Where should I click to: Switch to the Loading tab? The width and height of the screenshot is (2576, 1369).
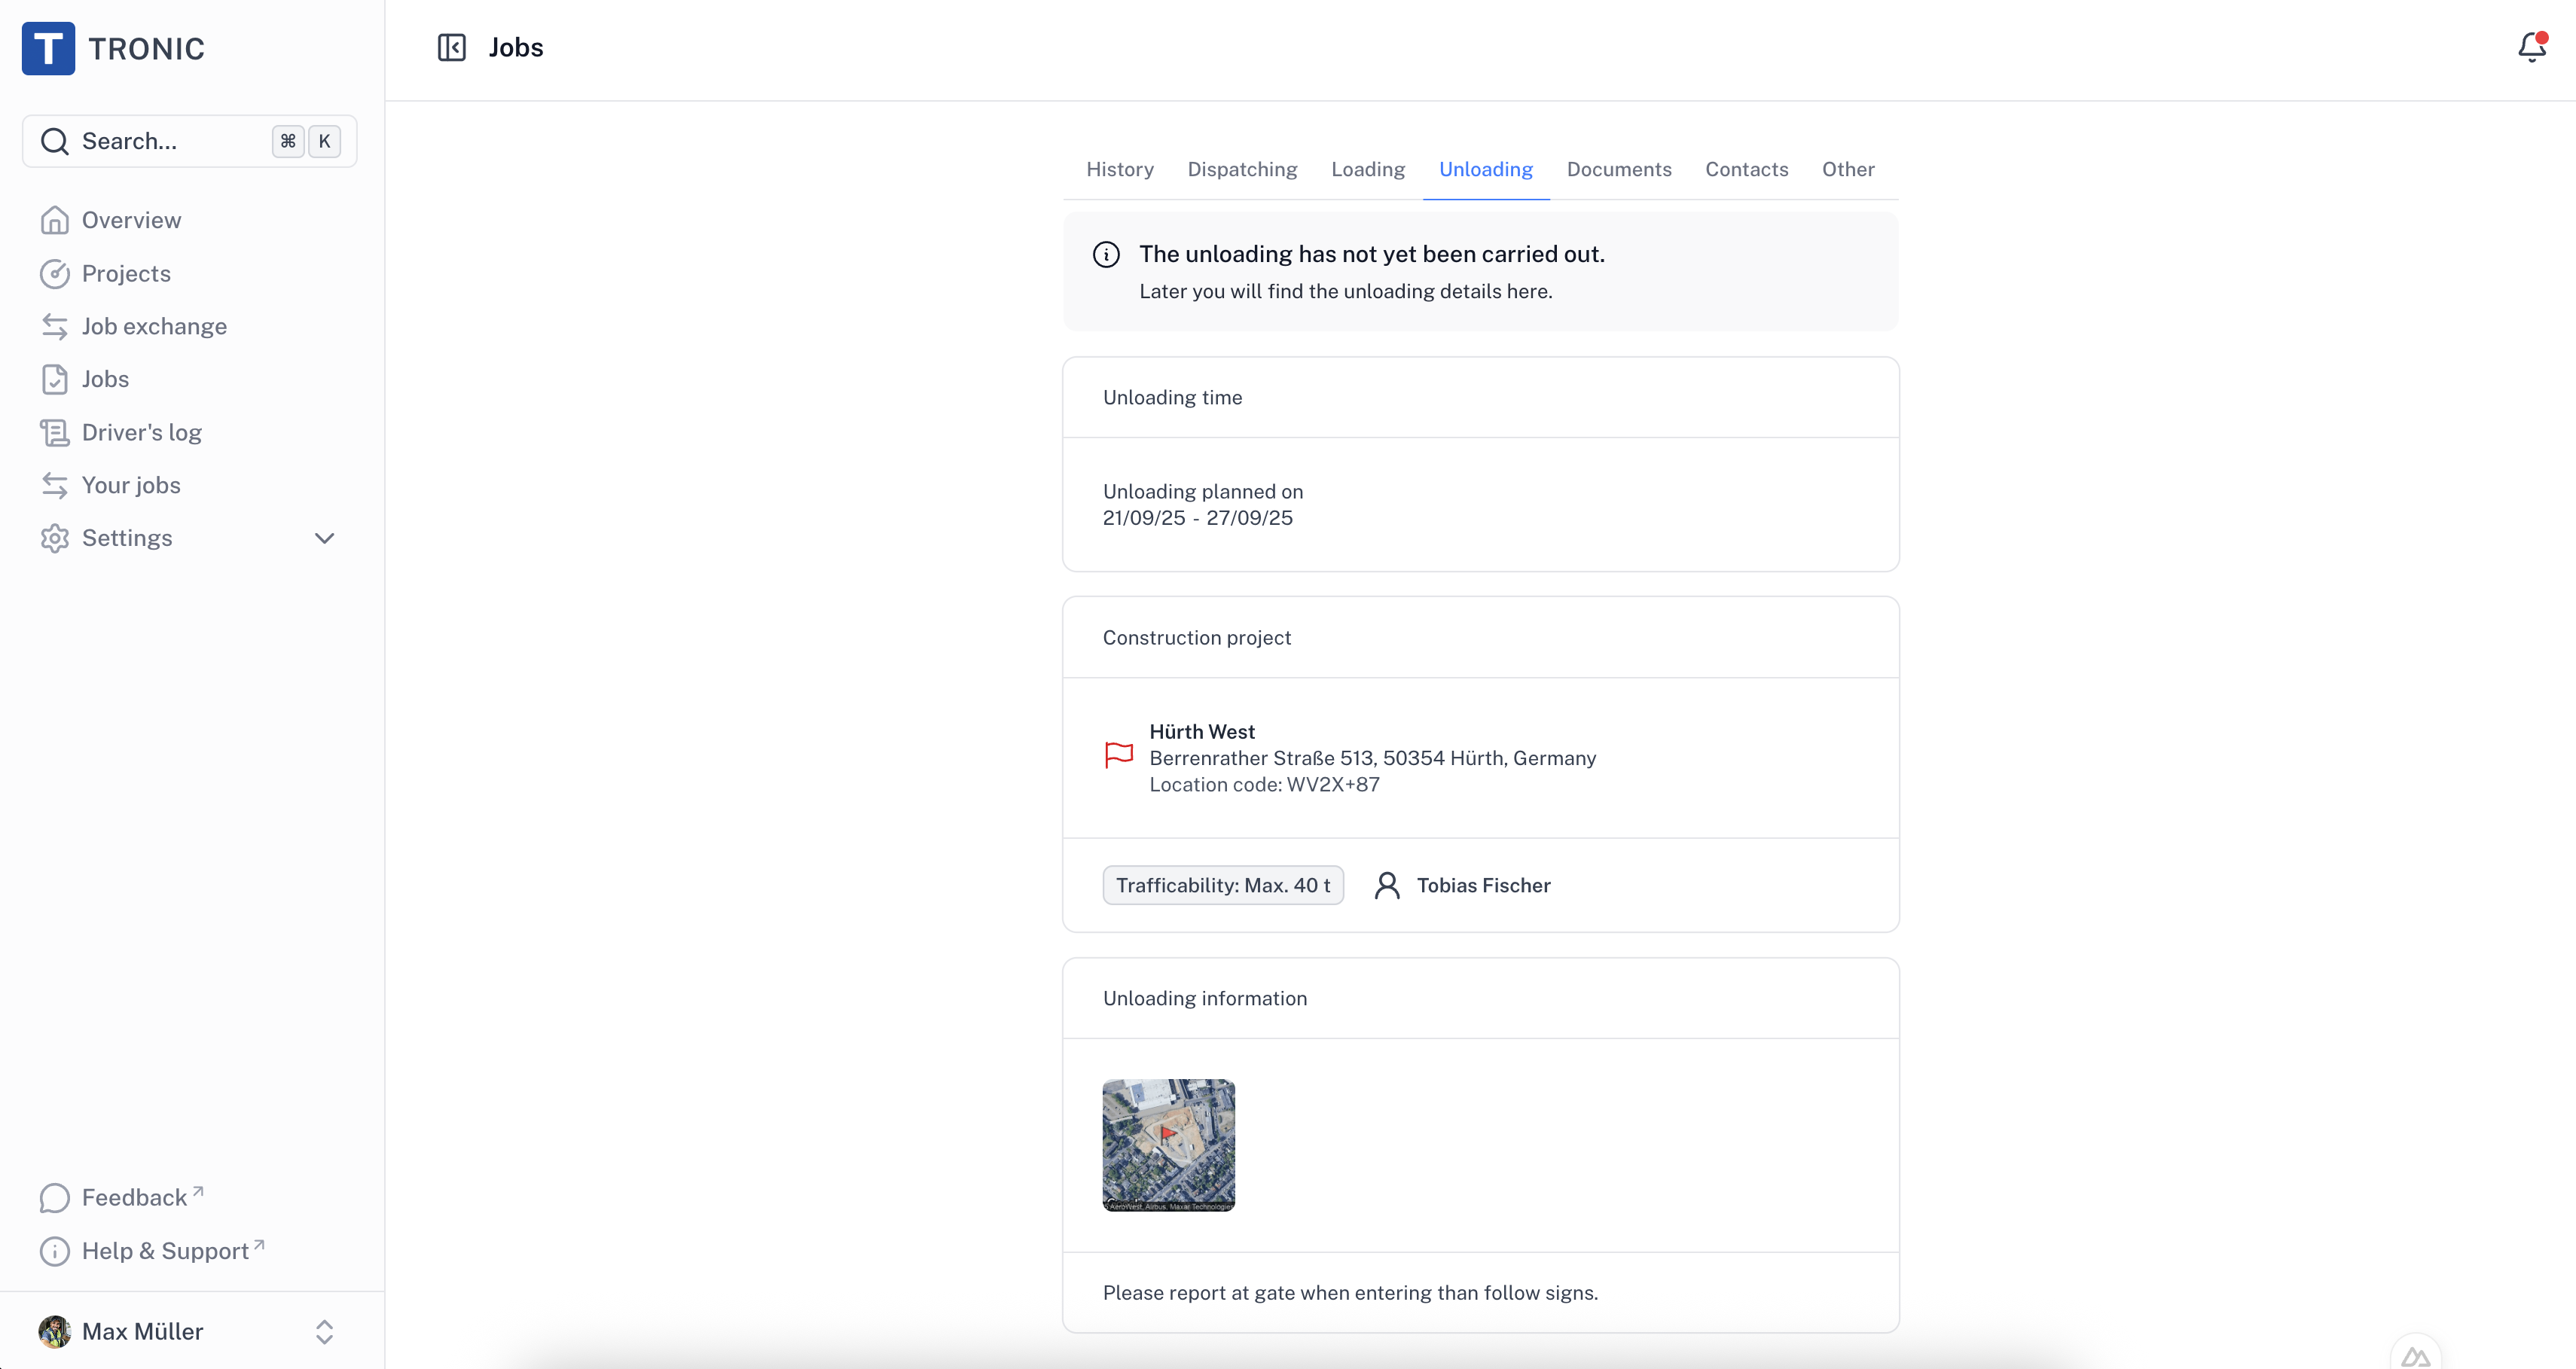[x=1367, y=169]
